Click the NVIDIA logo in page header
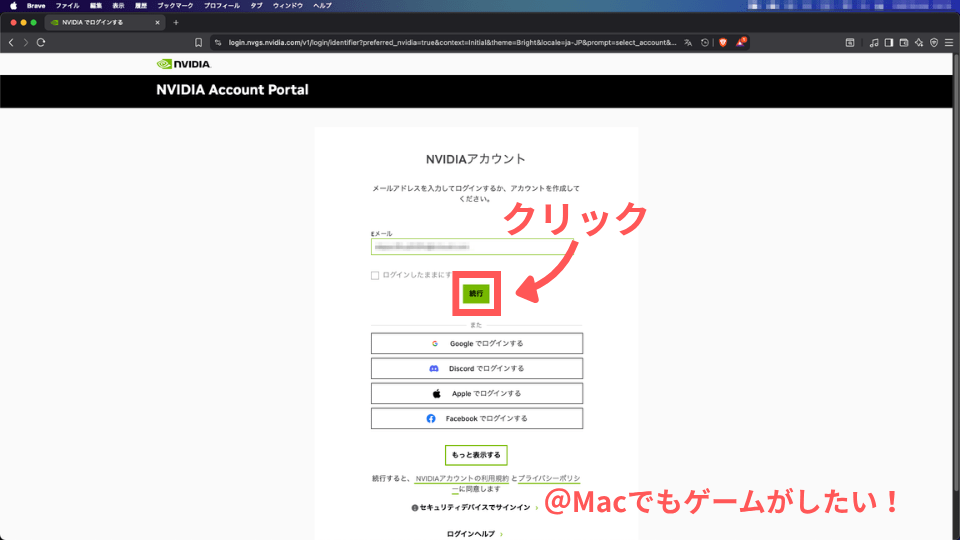 (184, 65)
